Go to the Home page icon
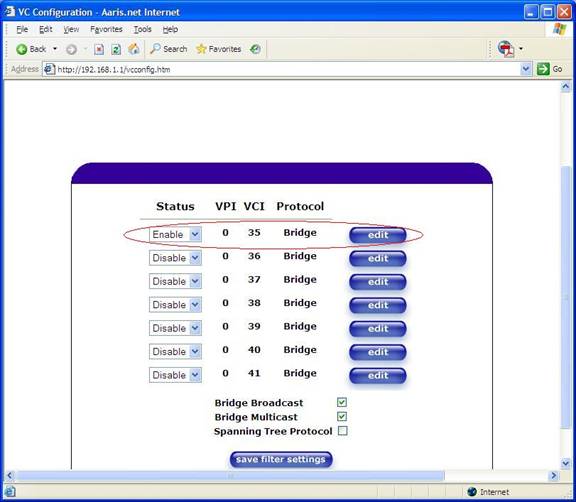This screenshot has height=502, width=576. pyautogui.click(x=134, y=49)
